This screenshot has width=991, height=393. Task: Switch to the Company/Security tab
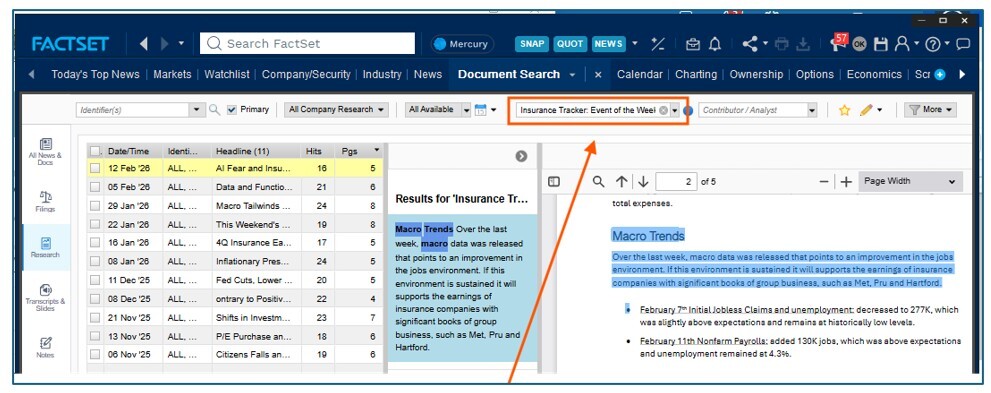[x=306, y=74]
